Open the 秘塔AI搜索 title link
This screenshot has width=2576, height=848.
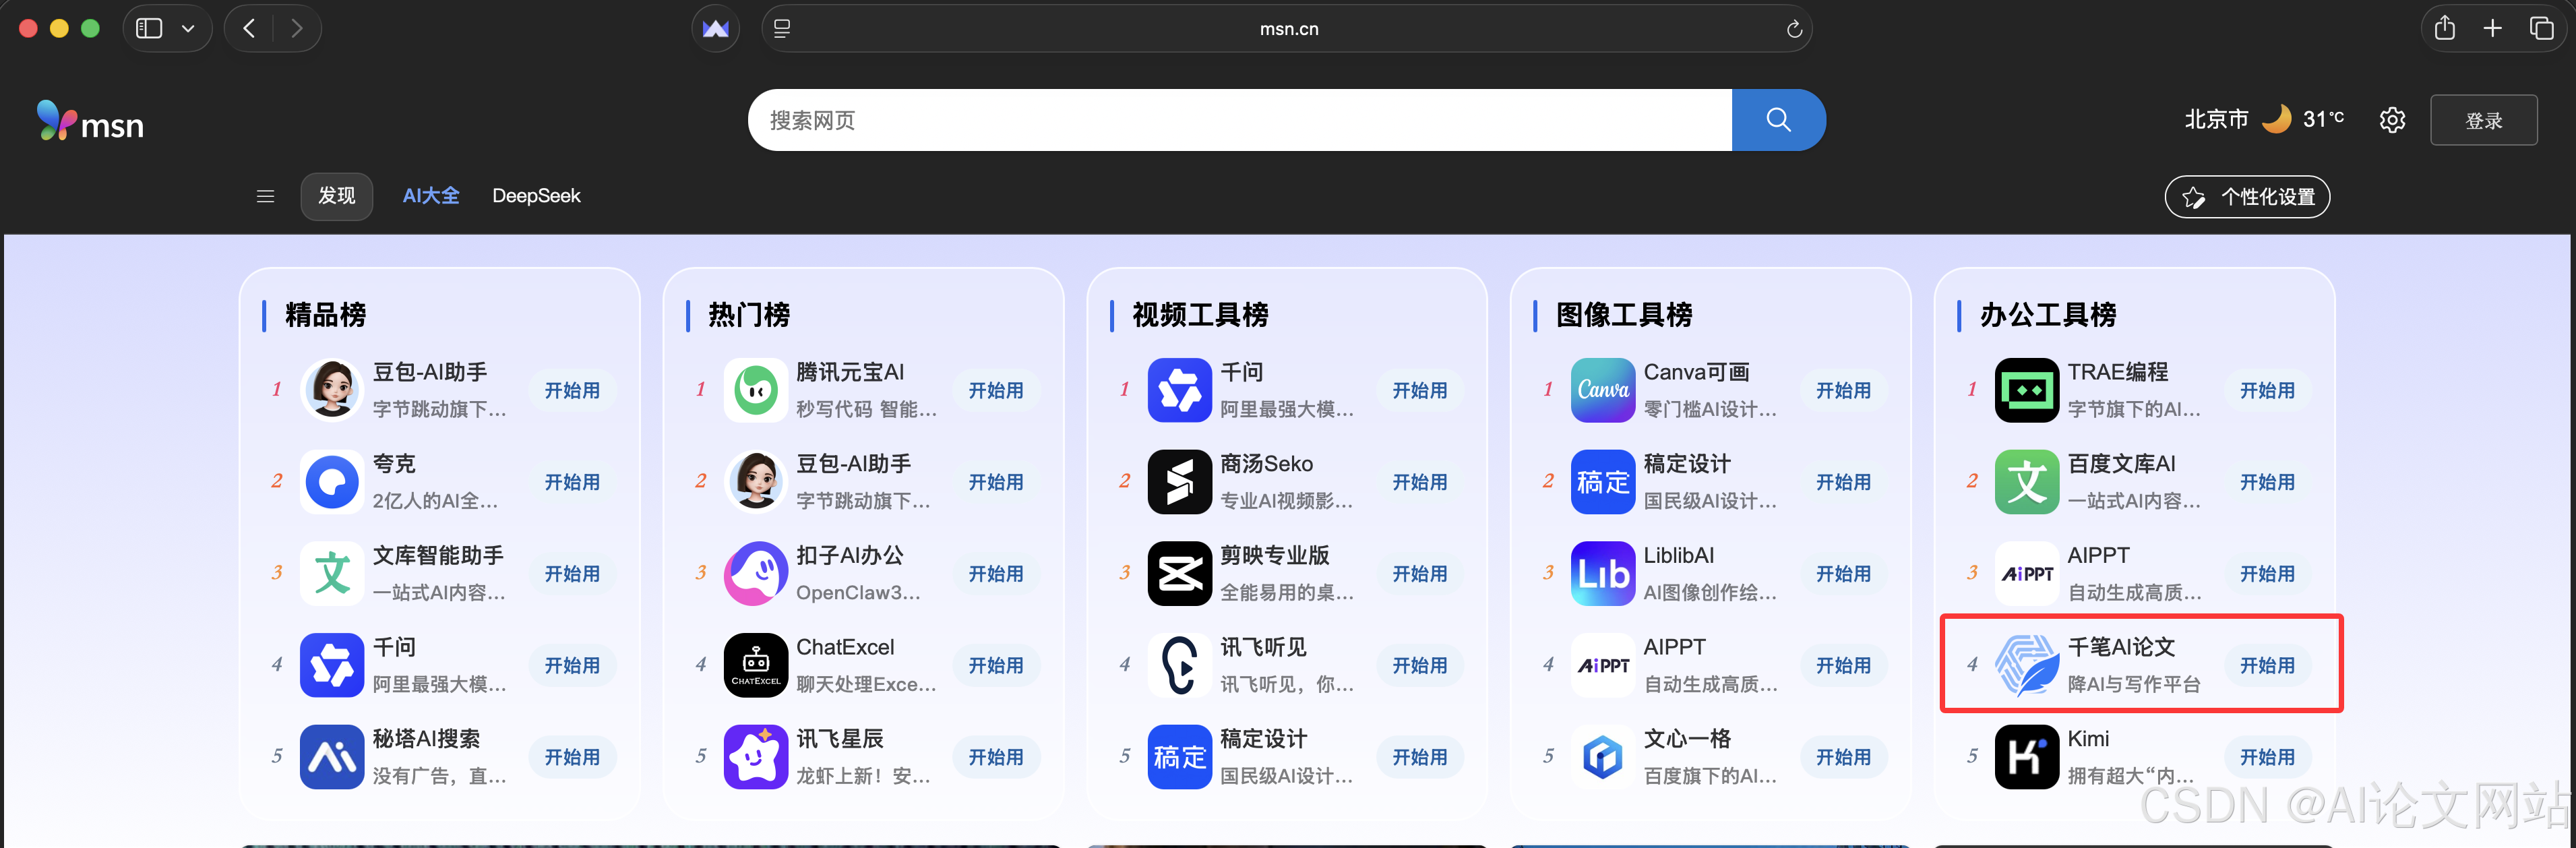click(x=426, y=739)
